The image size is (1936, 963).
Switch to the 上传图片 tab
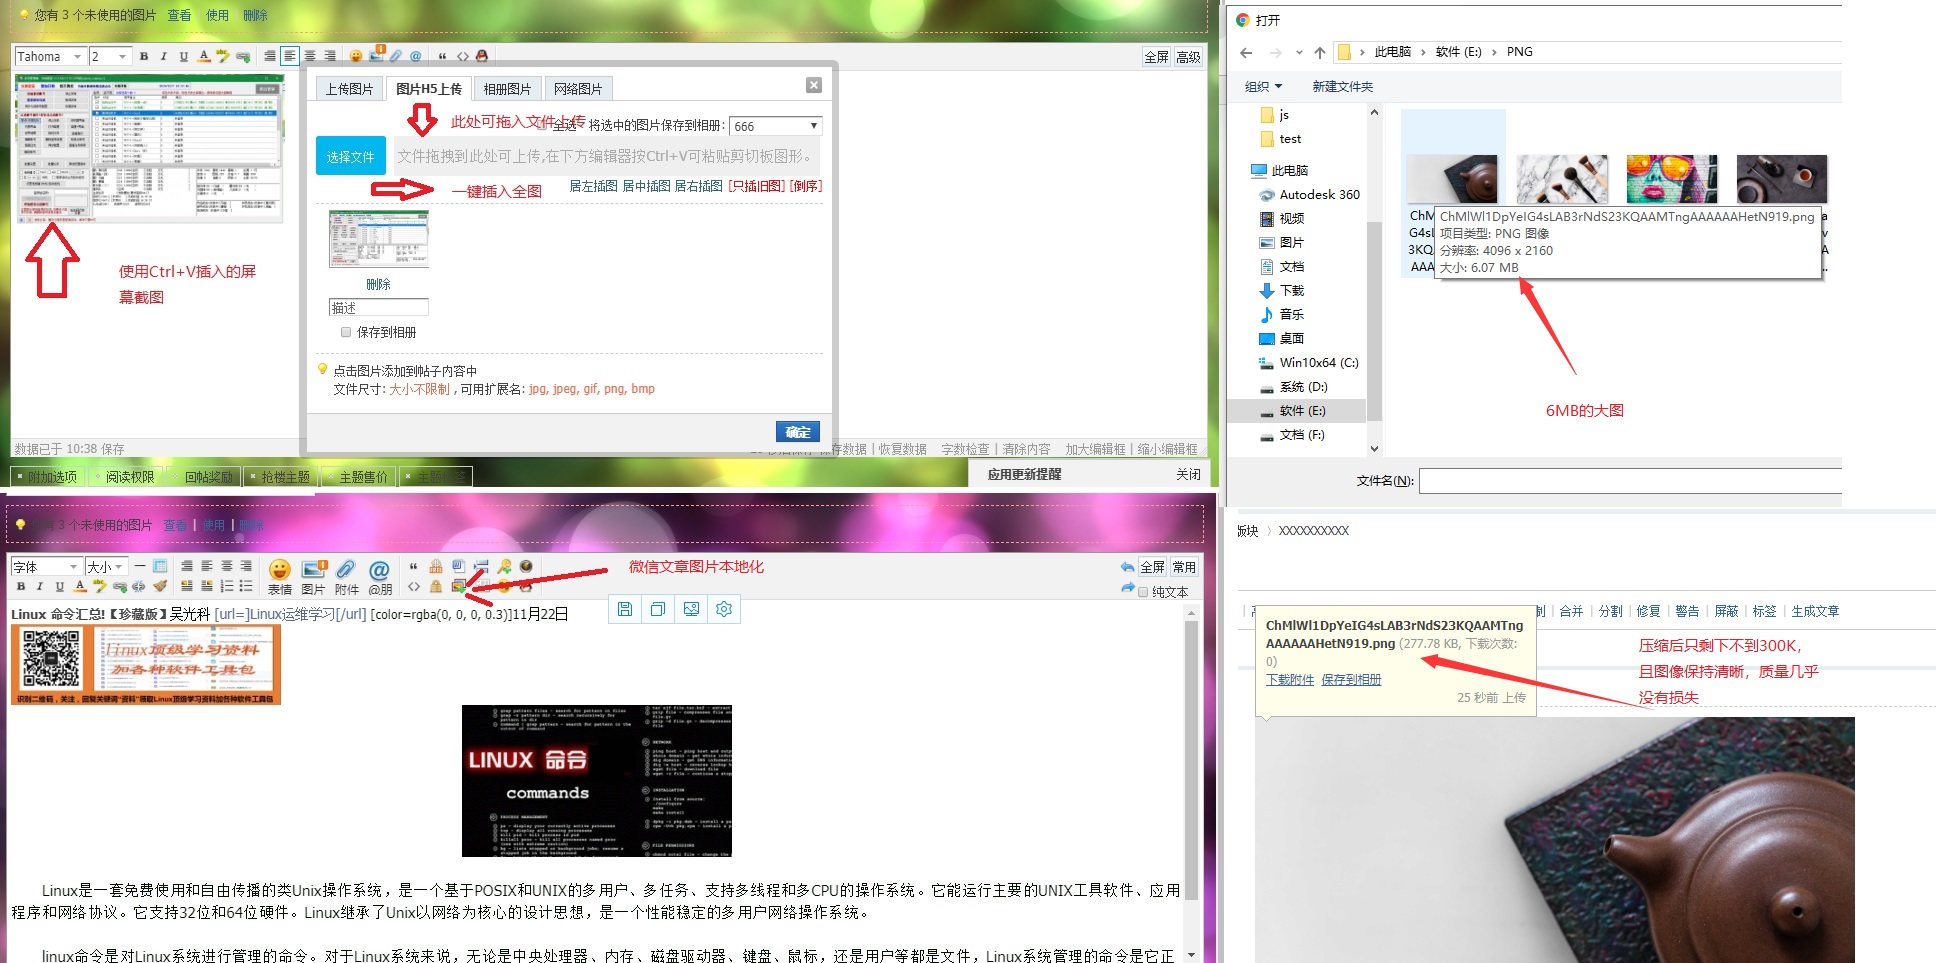click(349, 89)
